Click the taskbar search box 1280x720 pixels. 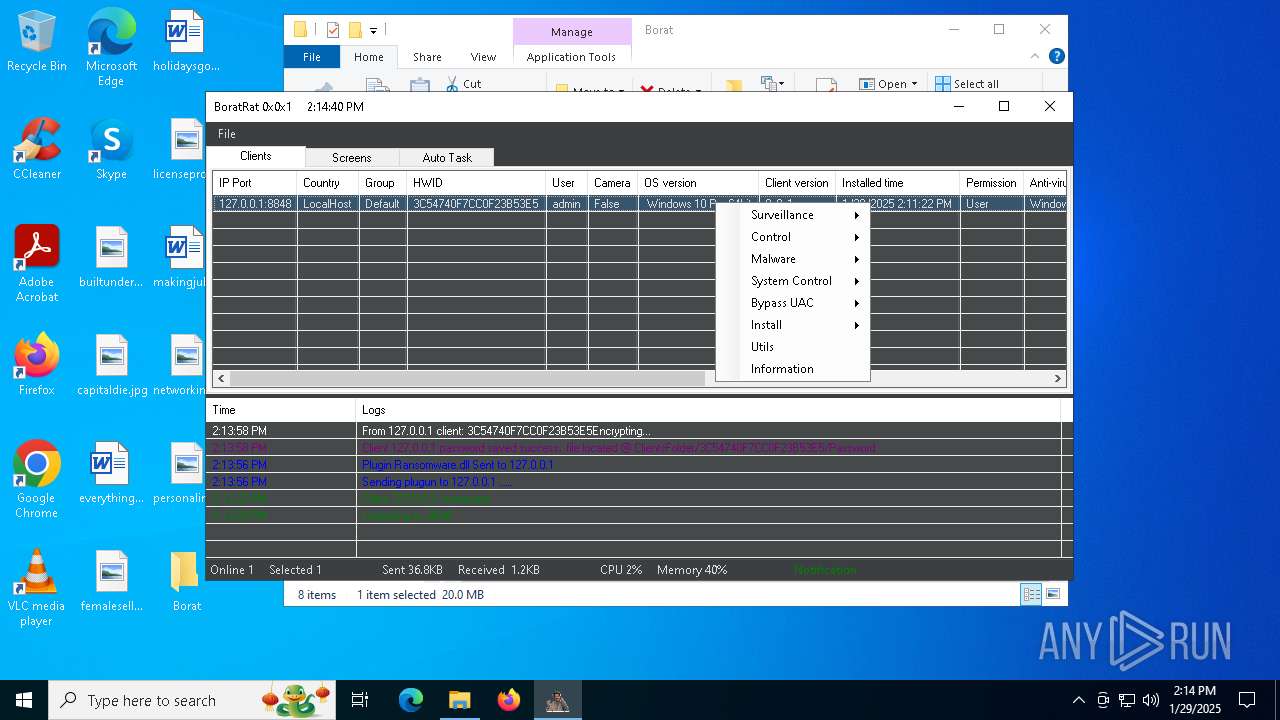tap(192, 700)
